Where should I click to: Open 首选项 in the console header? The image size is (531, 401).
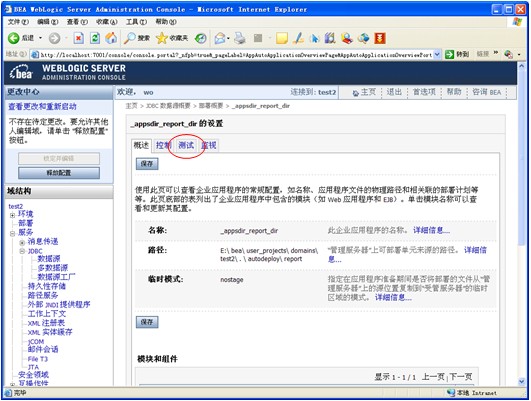[424, 92]
